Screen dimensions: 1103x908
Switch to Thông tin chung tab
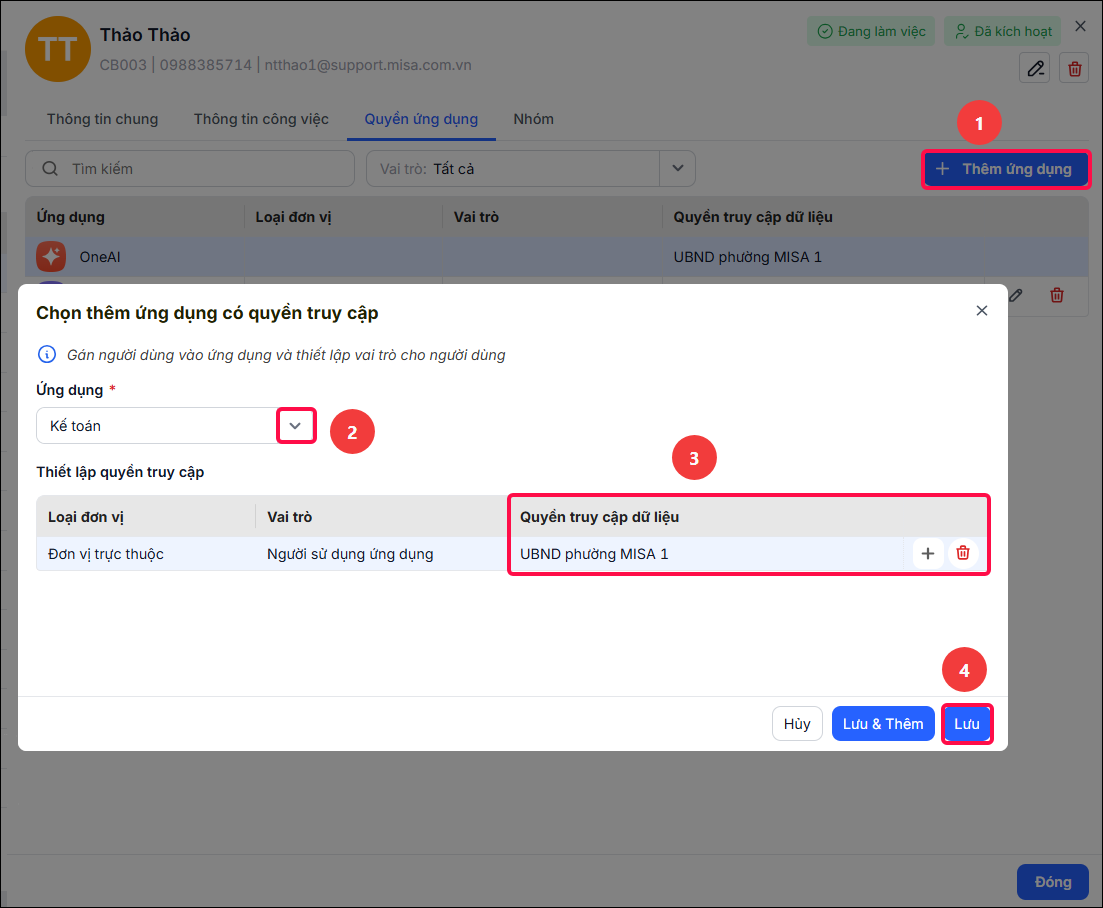pyautogui.click(x=103, y=119)
